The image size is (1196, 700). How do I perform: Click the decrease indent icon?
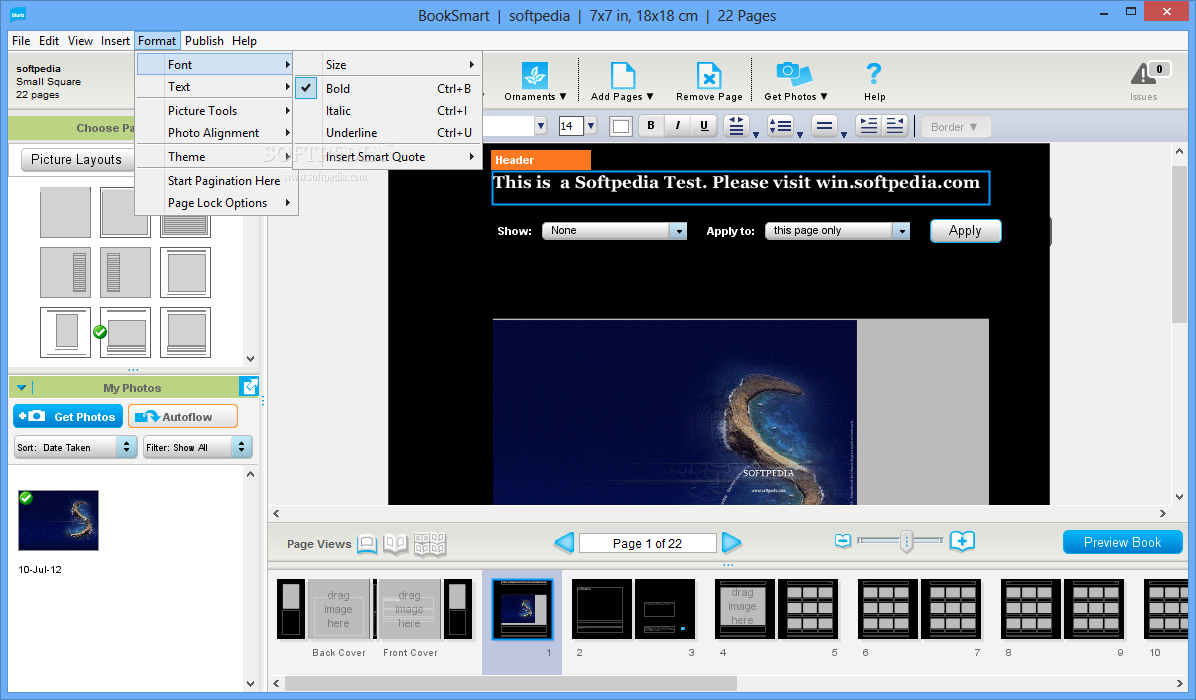[x=894, y=126]
